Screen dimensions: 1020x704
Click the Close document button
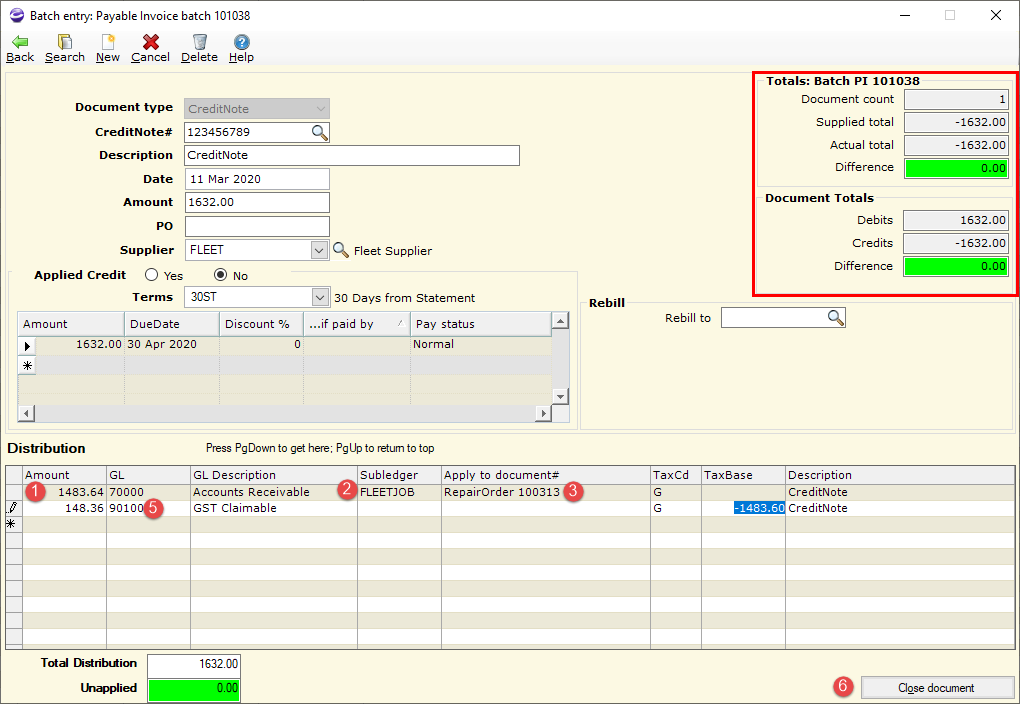pos(936,688)
